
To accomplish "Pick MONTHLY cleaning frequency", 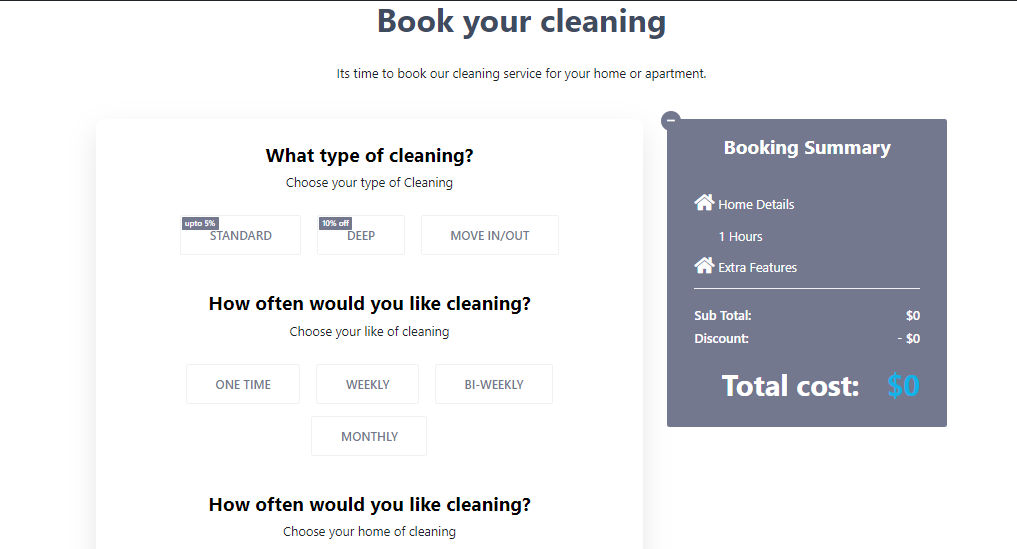I will (x=369, y=436).
